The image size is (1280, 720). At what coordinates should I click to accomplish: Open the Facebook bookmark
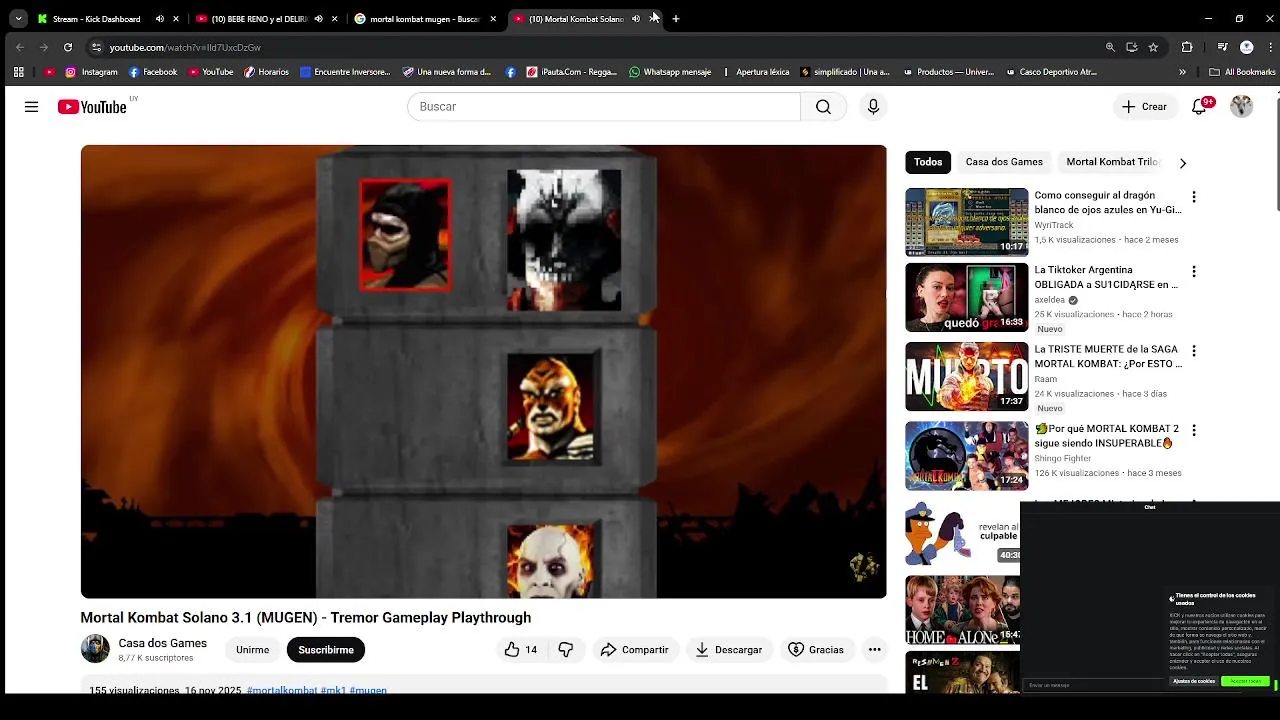[x=153, y=72]
